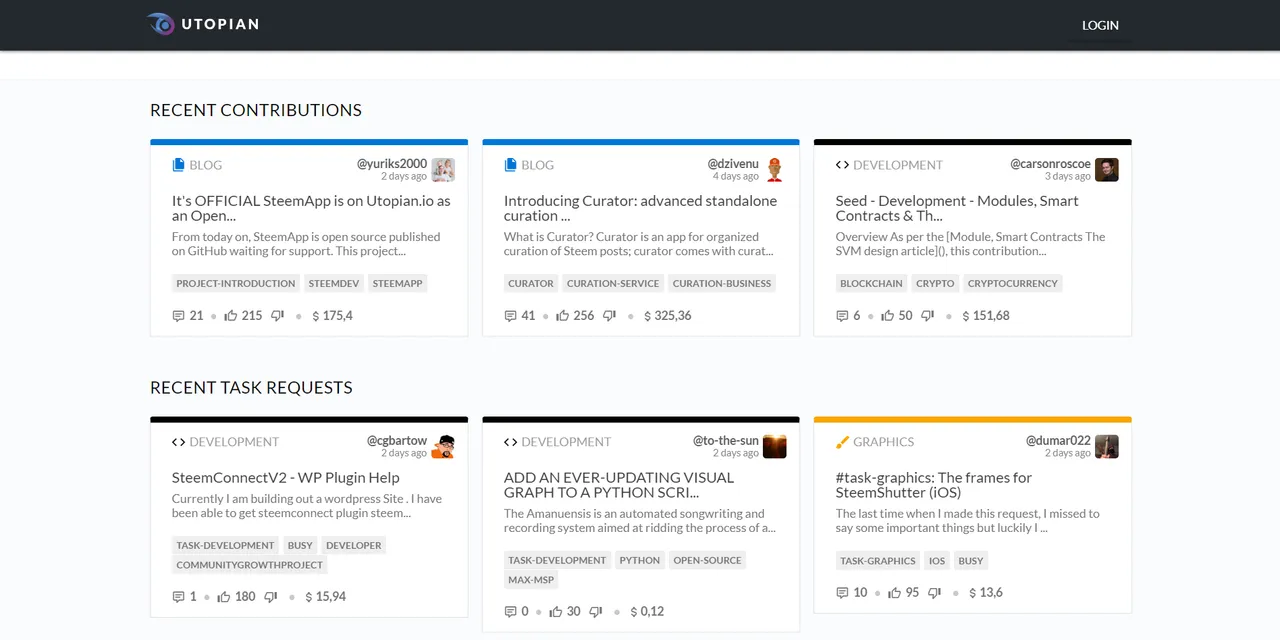The height and width of the screenshot is (640, 1280).
Task: Upvote SteemConnectV2 post with 180 likes
Action: [x=224, y=597]
